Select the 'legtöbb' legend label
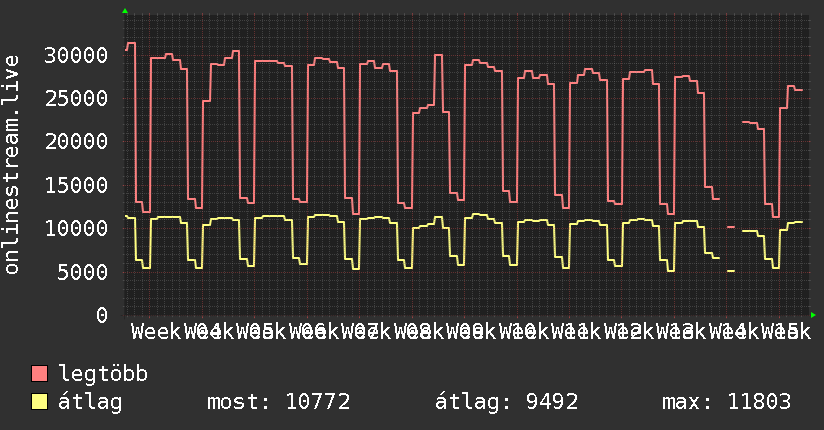 tap(103, 373)
